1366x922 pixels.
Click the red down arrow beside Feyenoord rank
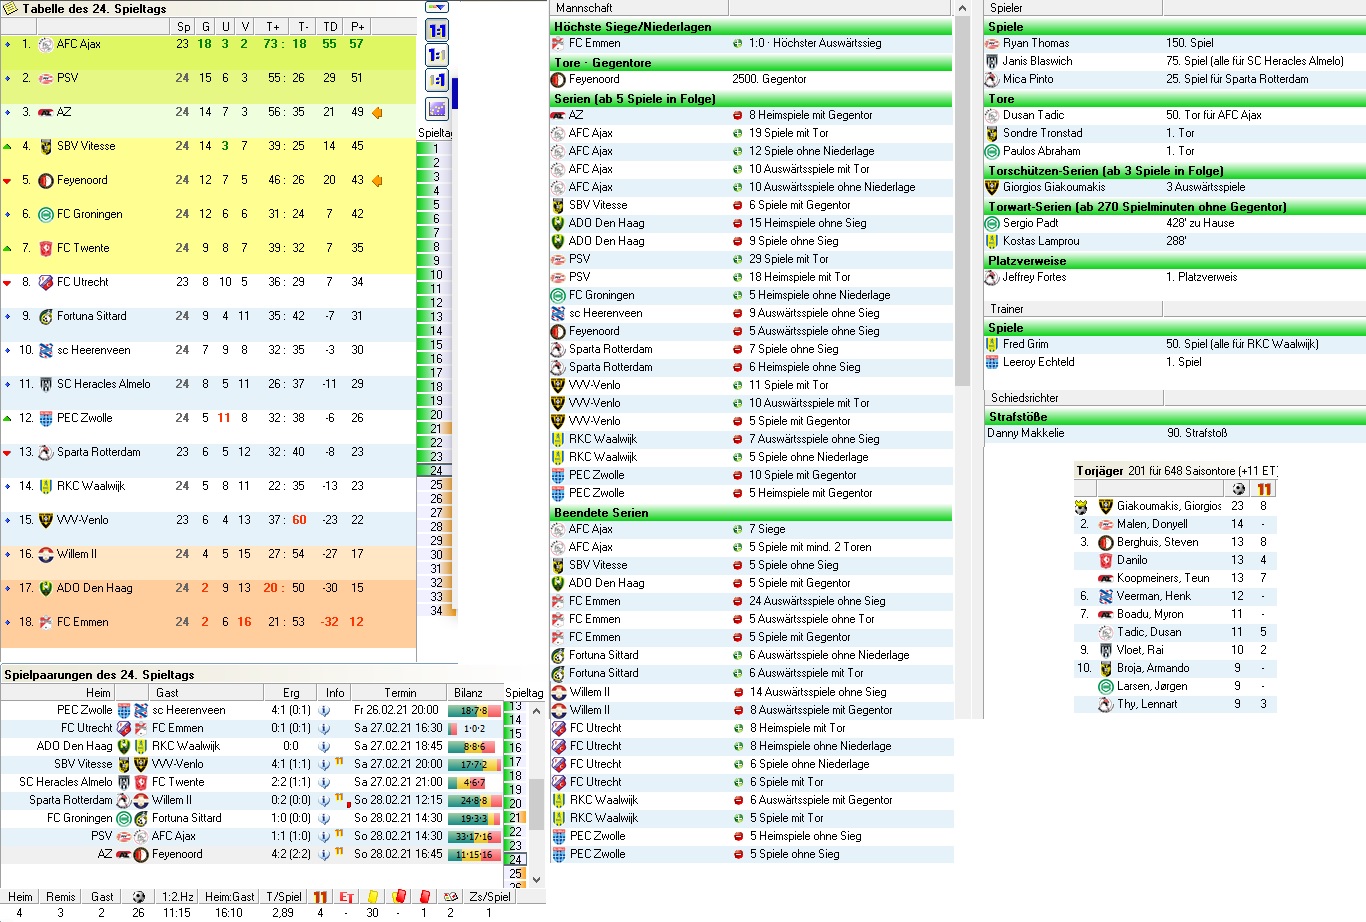click(8, 181)
